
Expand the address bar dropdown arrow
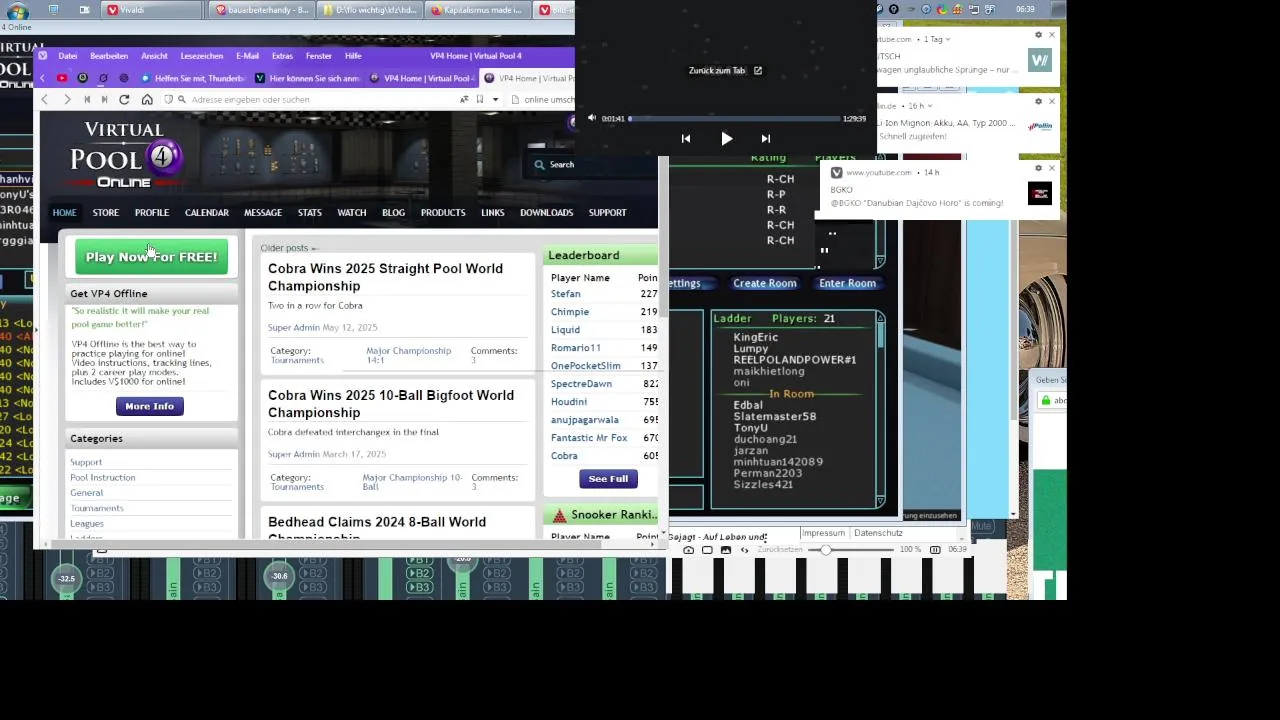point(495,100)
